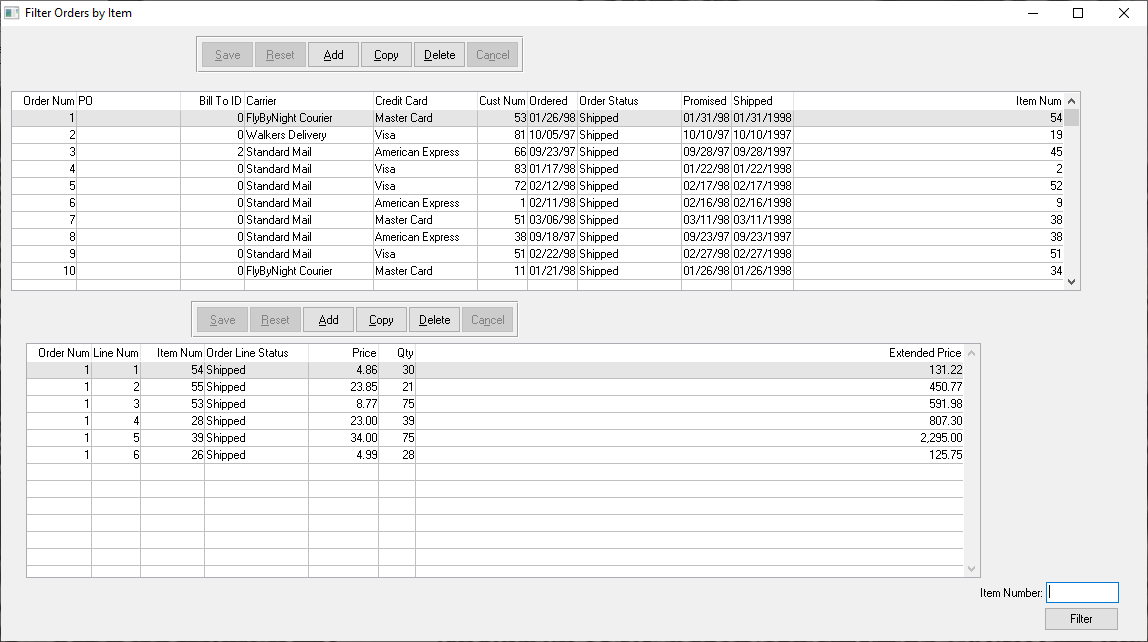
Task: Click Carrier column header in orders grid
Action: coord(308,101)
